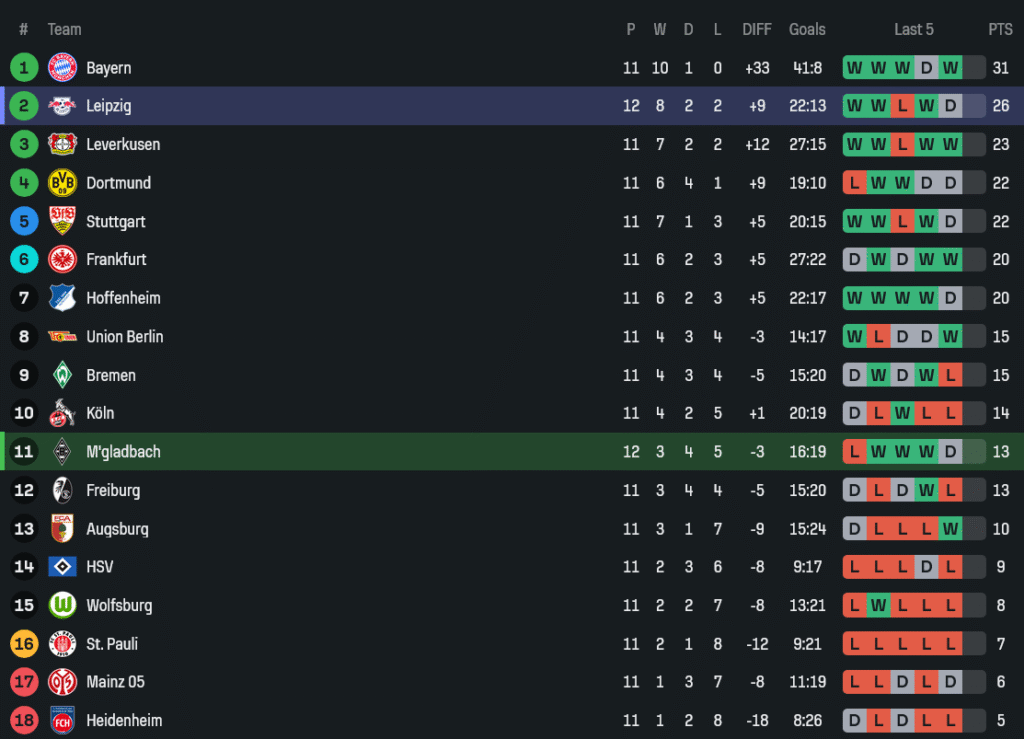Click the Leipzig club logo

click(x=63, y=106)
